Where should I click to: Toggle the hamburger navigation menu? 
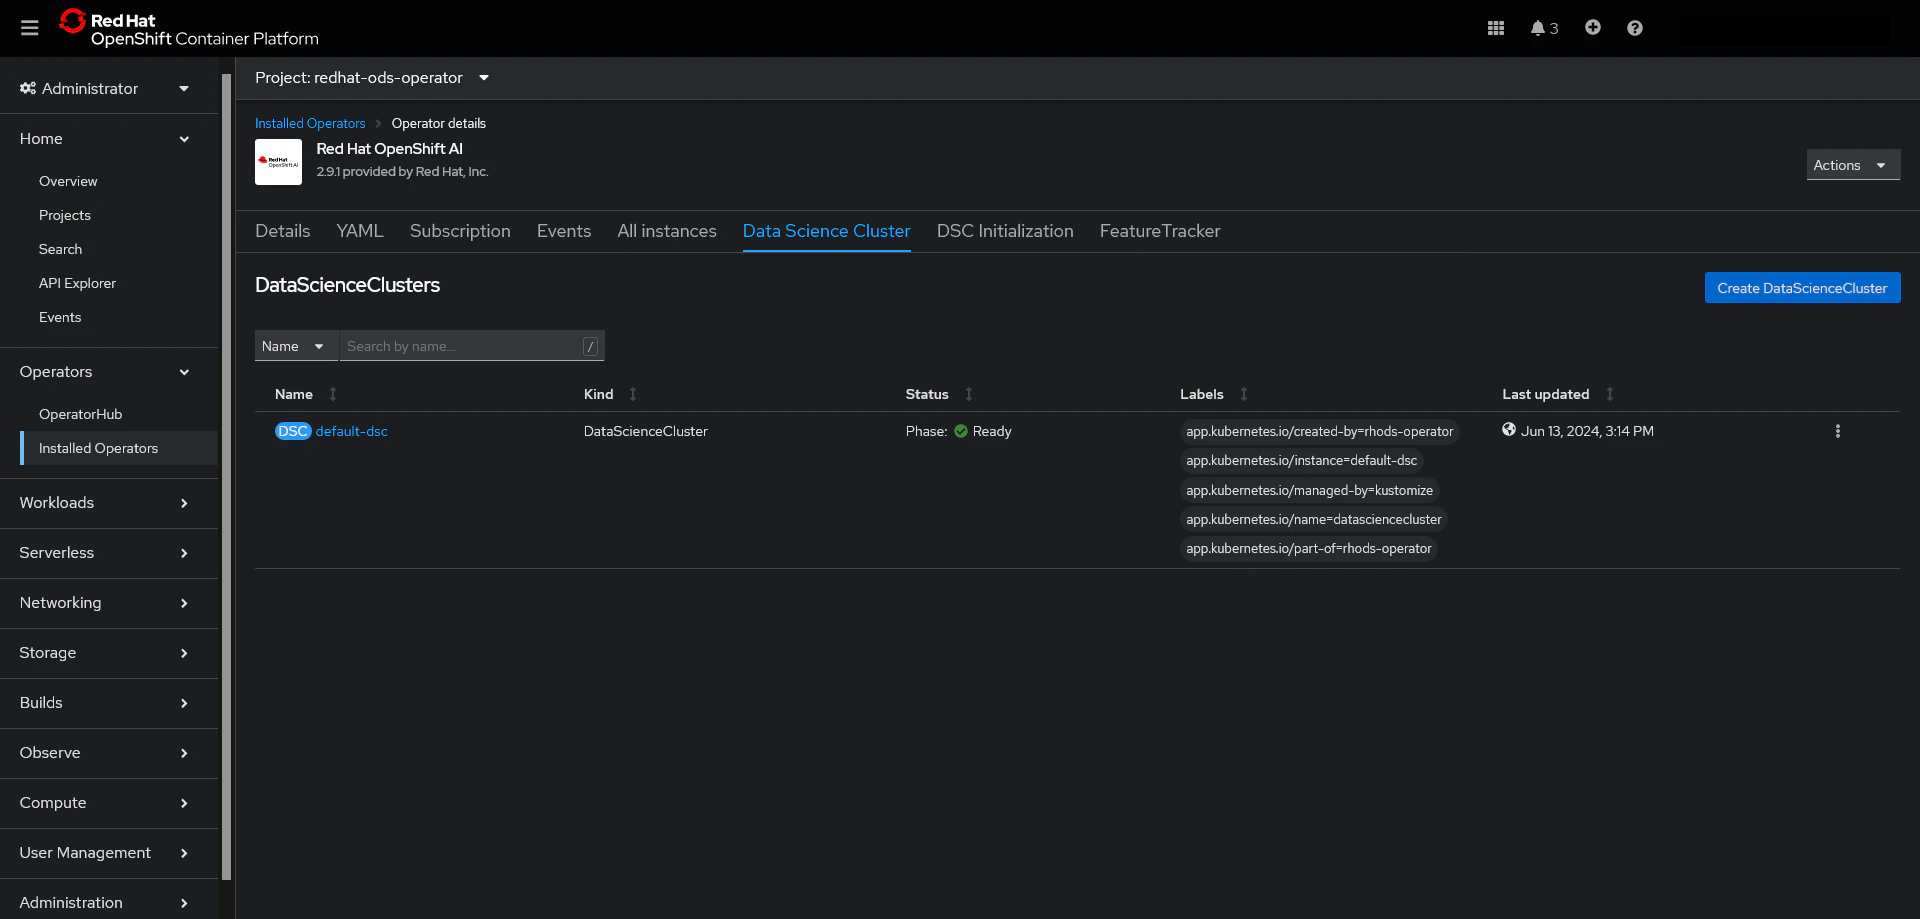(x=30, y=28)
